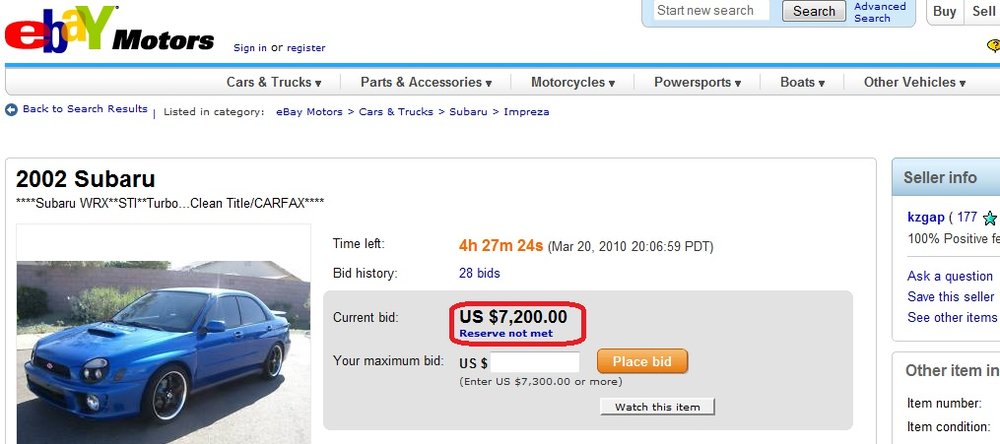1000x444 pixels.
Task: Click the Place bid button
Action: tap(642, 362)
